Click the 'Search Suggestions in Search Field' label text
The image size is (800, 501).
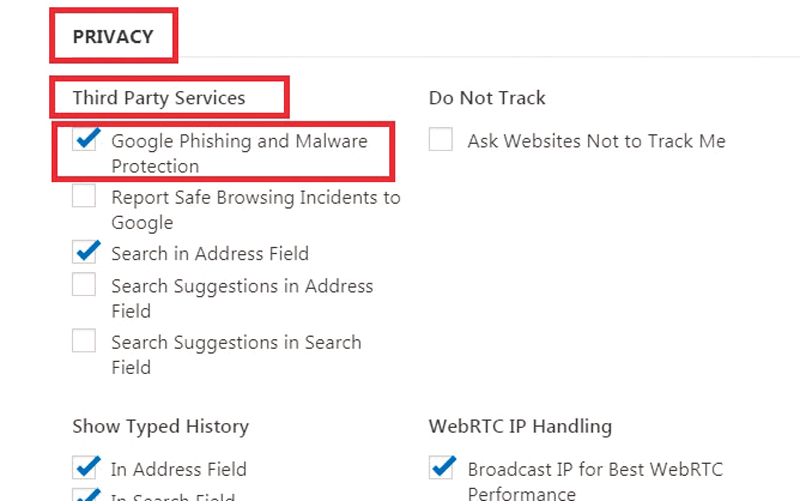pos(236,354)
